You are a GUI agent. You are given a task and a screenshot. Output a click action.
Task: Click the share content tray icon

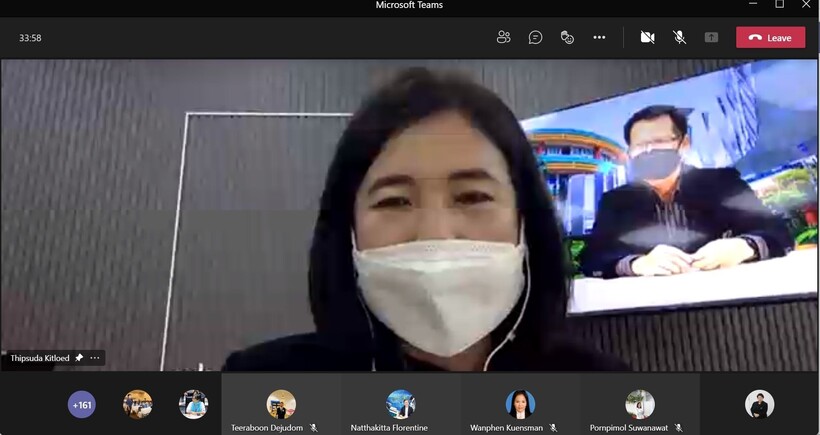711,37
